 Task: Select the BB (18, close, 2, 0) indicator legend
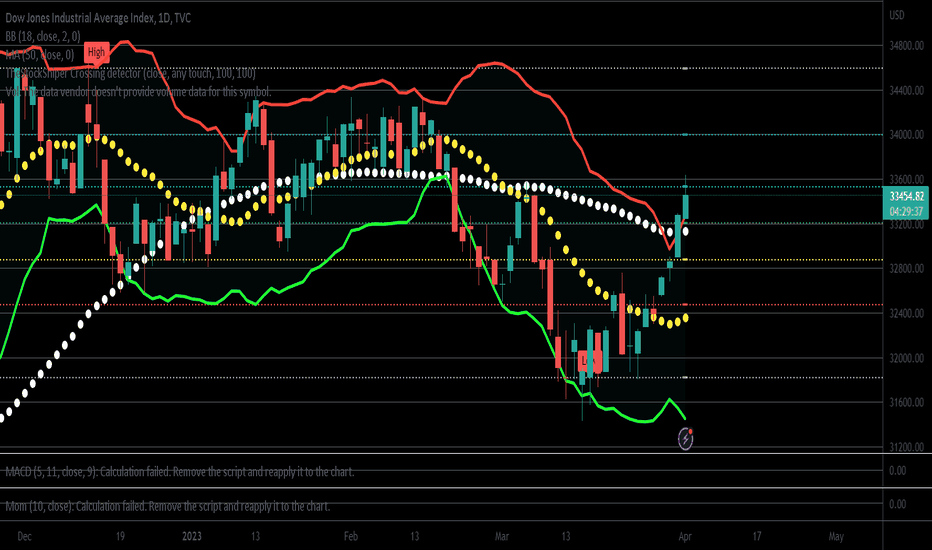click(x=43, y=36)
